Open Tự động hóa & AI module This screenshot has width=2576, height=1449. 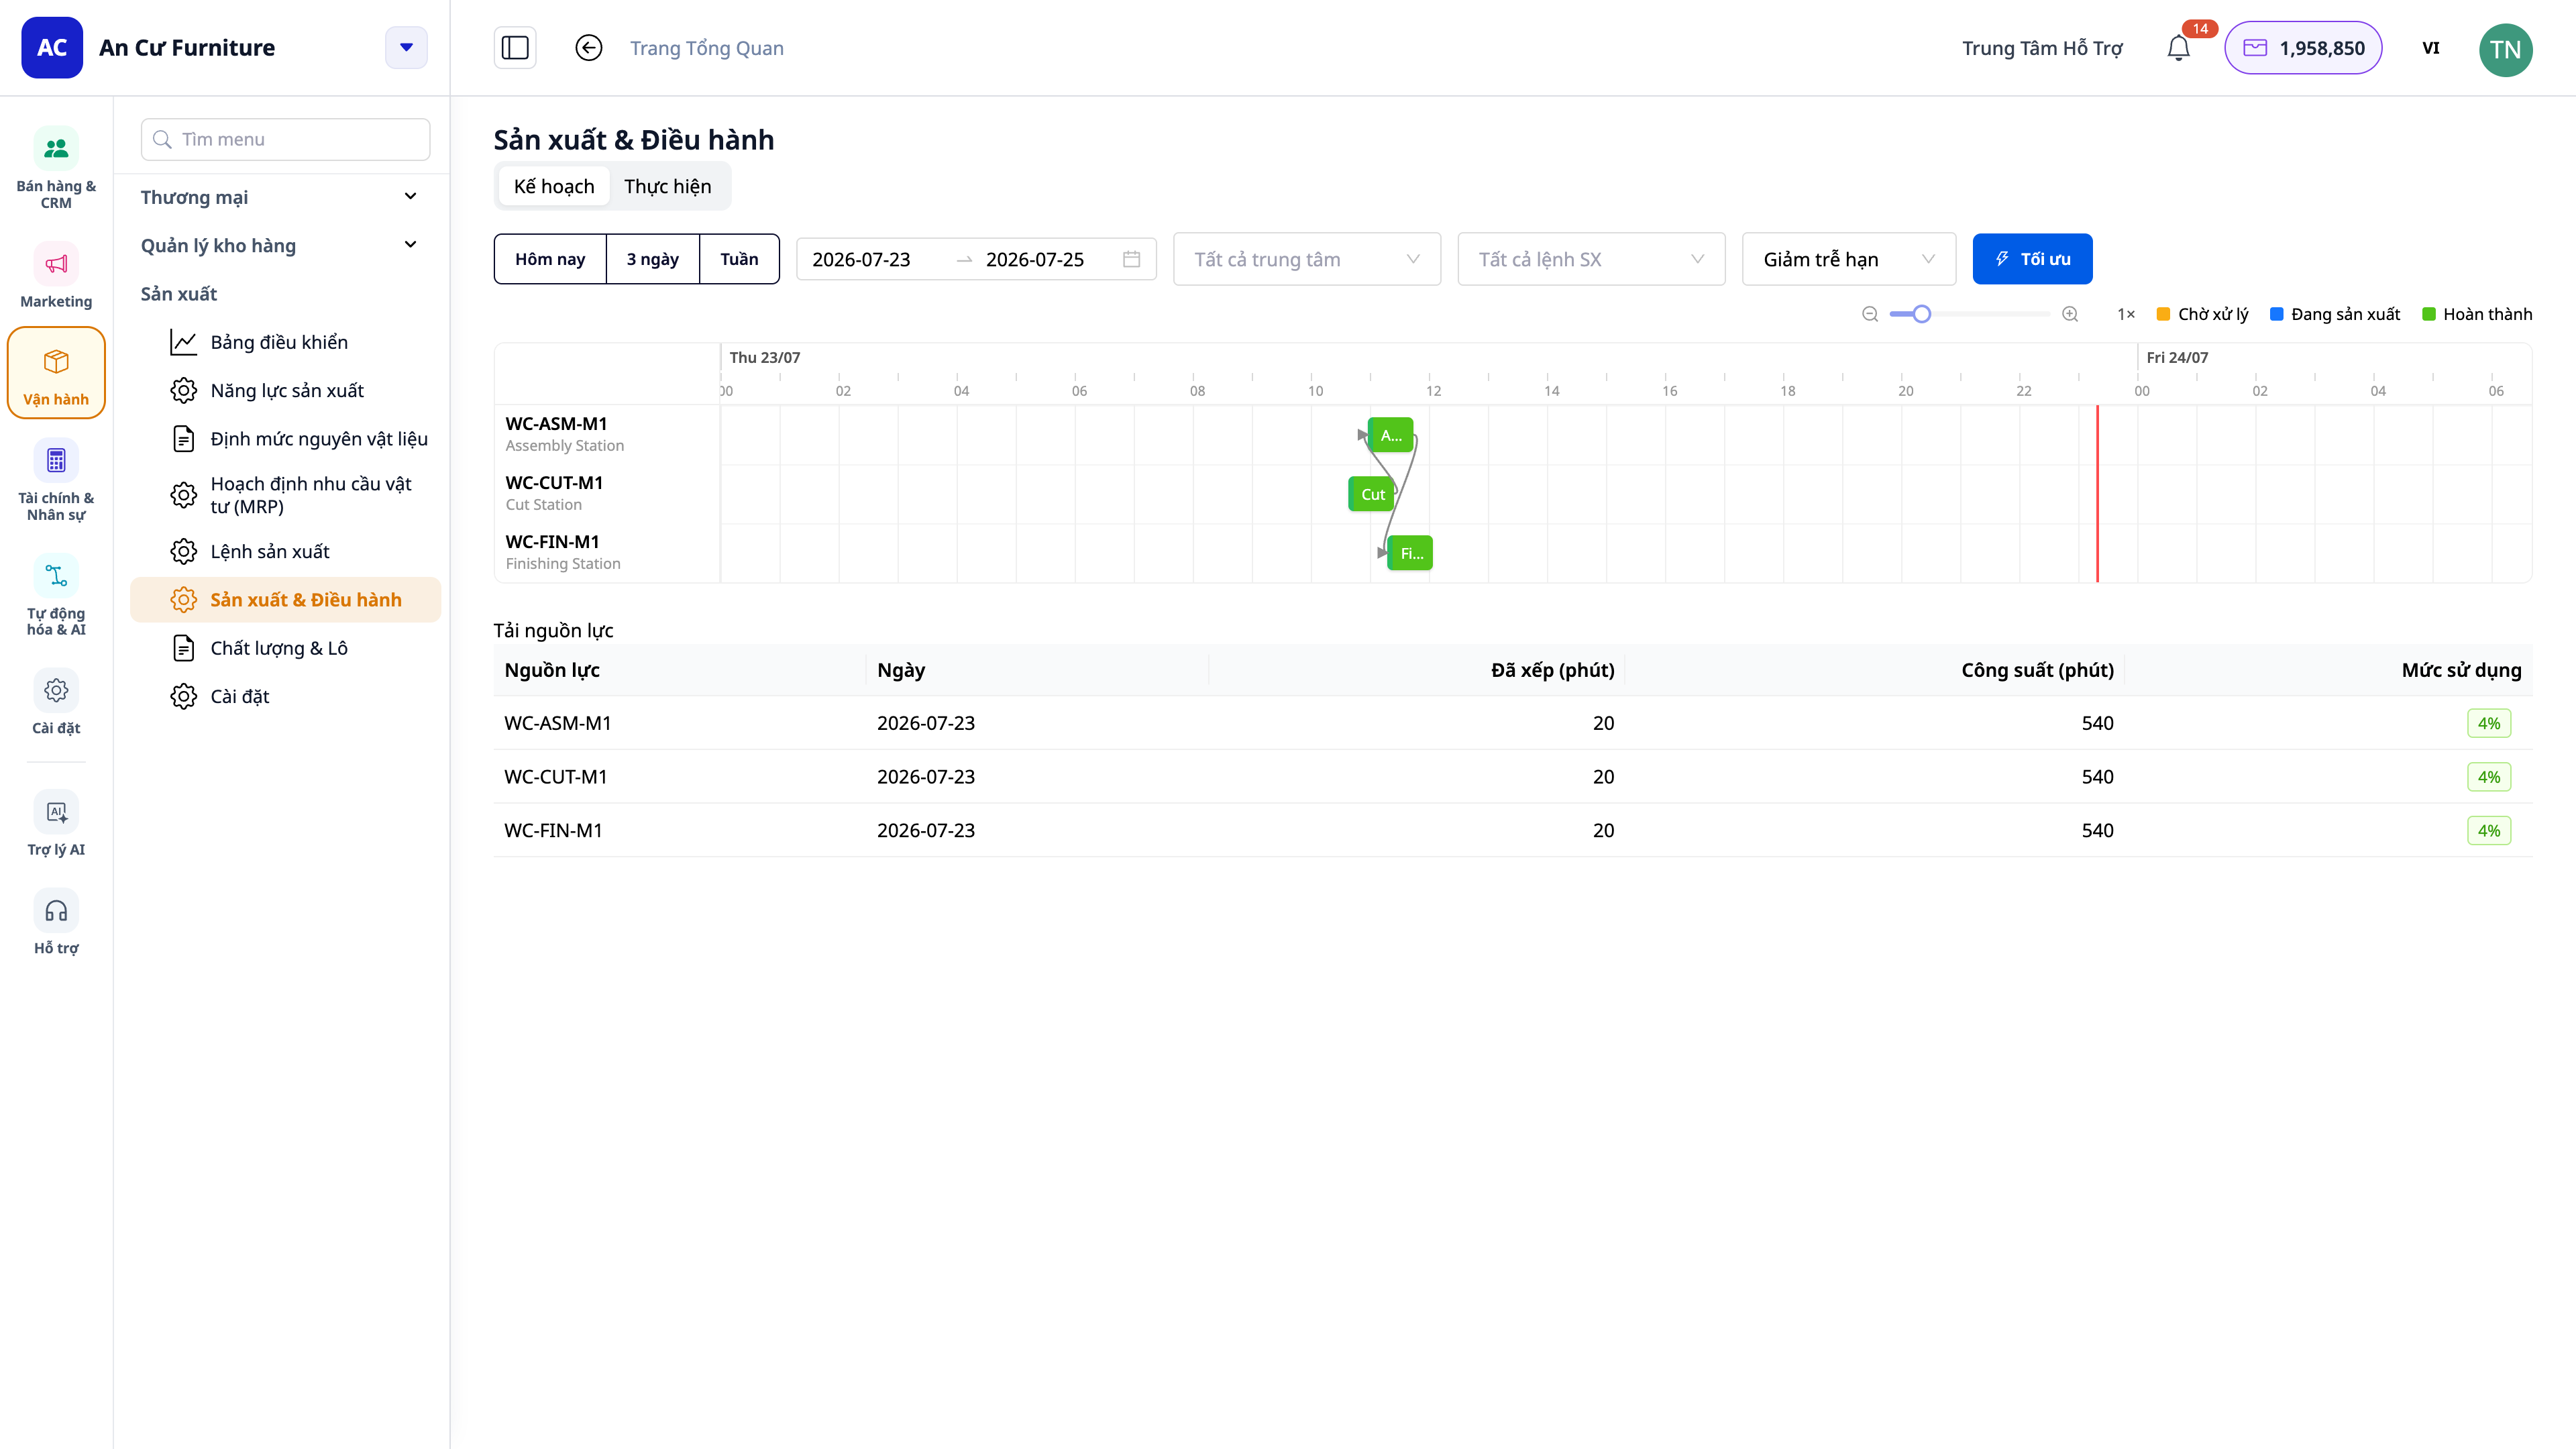(56, 596)
